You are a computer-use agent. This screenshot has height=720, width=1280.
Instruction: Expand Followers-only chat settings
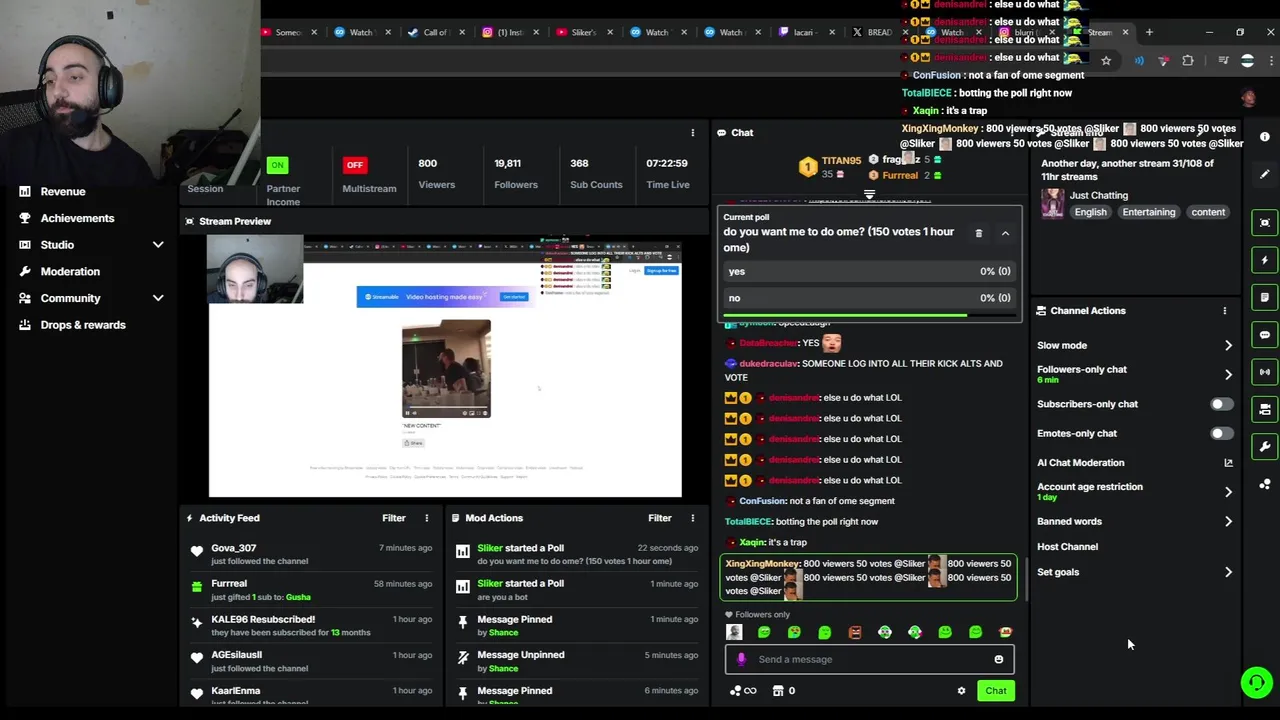(x=1228, y=375)
